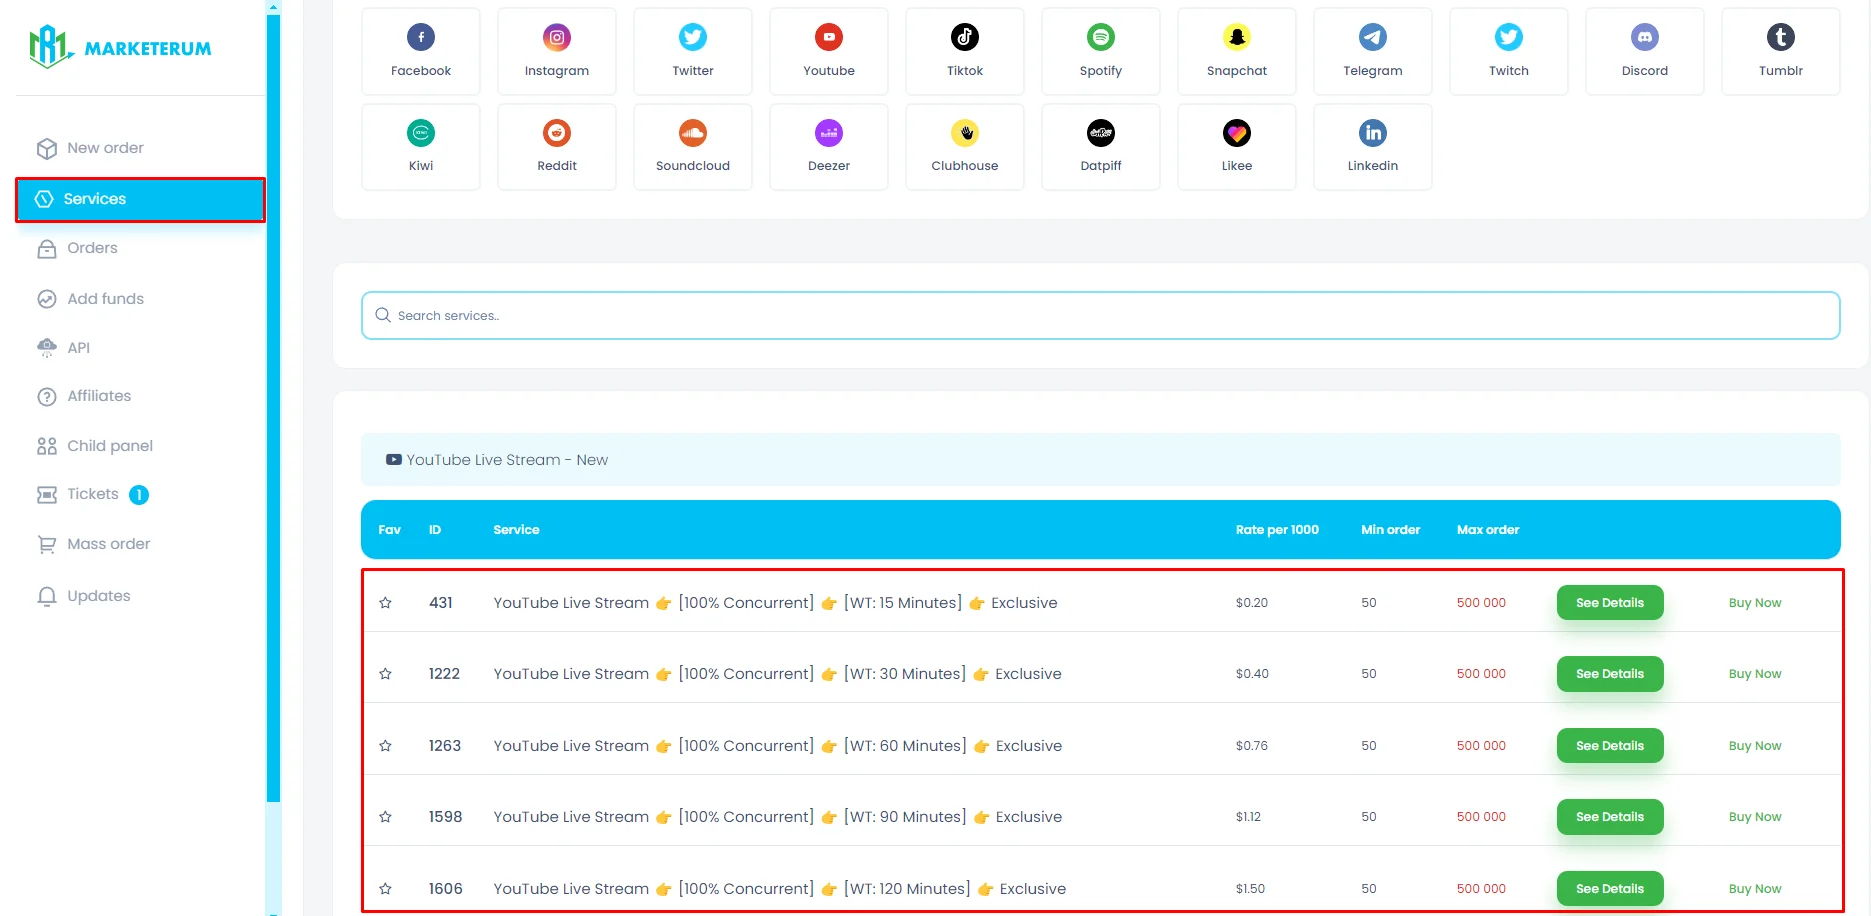This screenshot has width=1871, height=916.
Task: See Details for service 1222
Action: point(1609,674)
